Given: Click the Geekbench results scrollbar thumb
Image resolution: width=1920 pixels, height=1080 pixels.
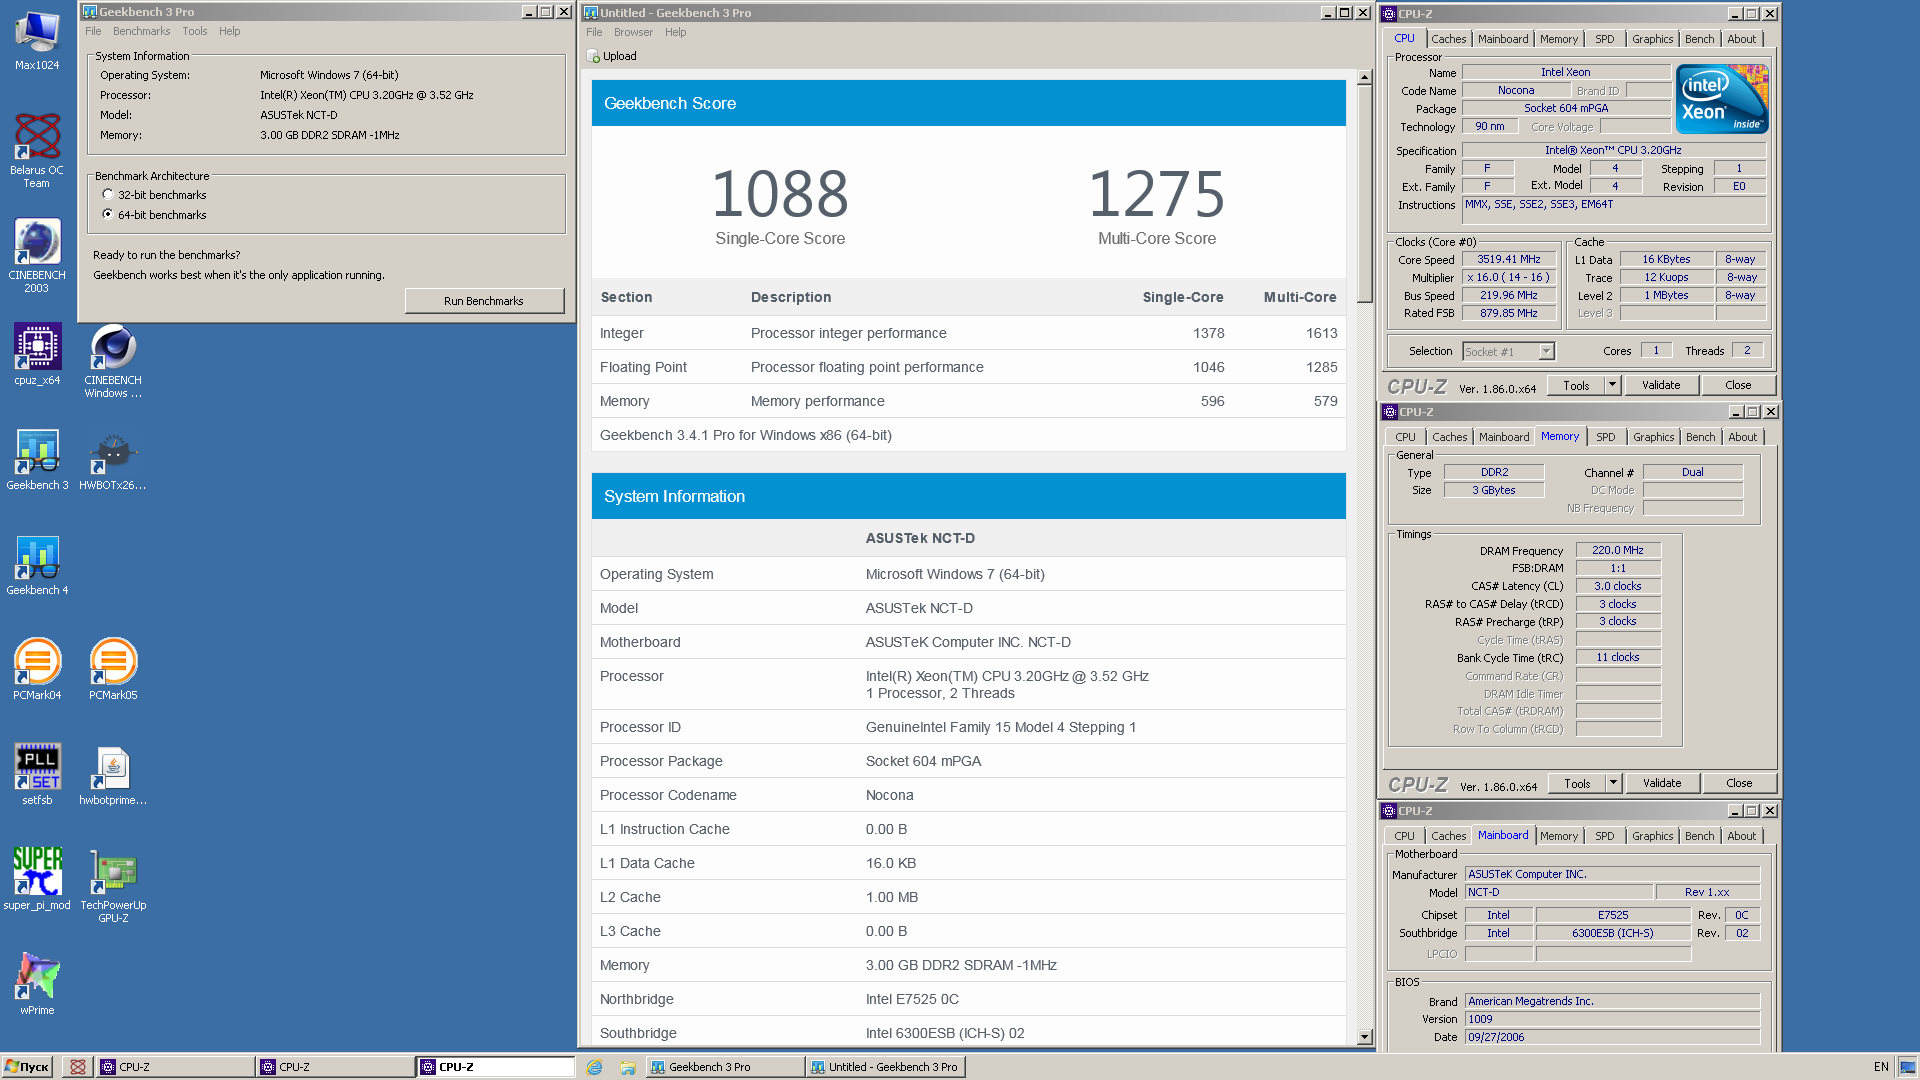Looking at the screenshot, I should coord(1364,194).
